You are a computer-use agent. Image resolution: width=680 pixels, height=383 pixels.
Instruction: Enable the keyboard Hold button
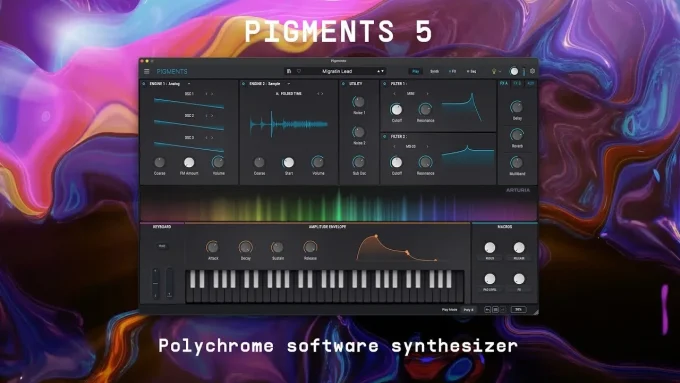click(162, 246)
